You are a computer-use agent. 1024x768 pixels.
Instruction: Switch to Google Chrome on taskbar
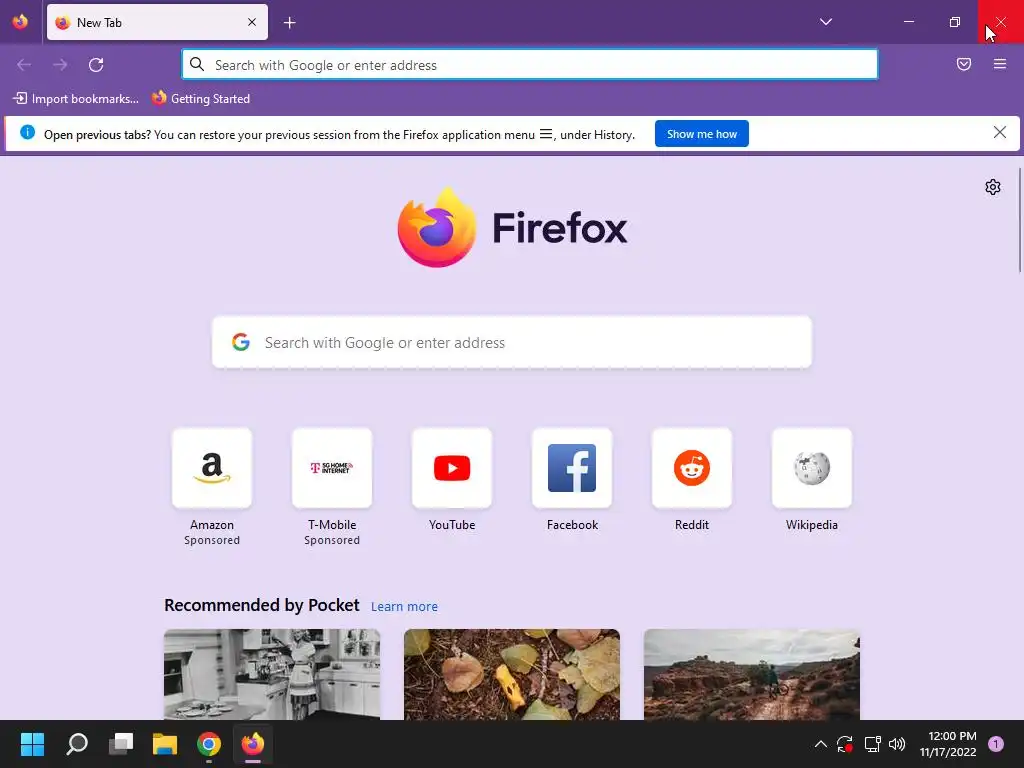click(209, 744)
